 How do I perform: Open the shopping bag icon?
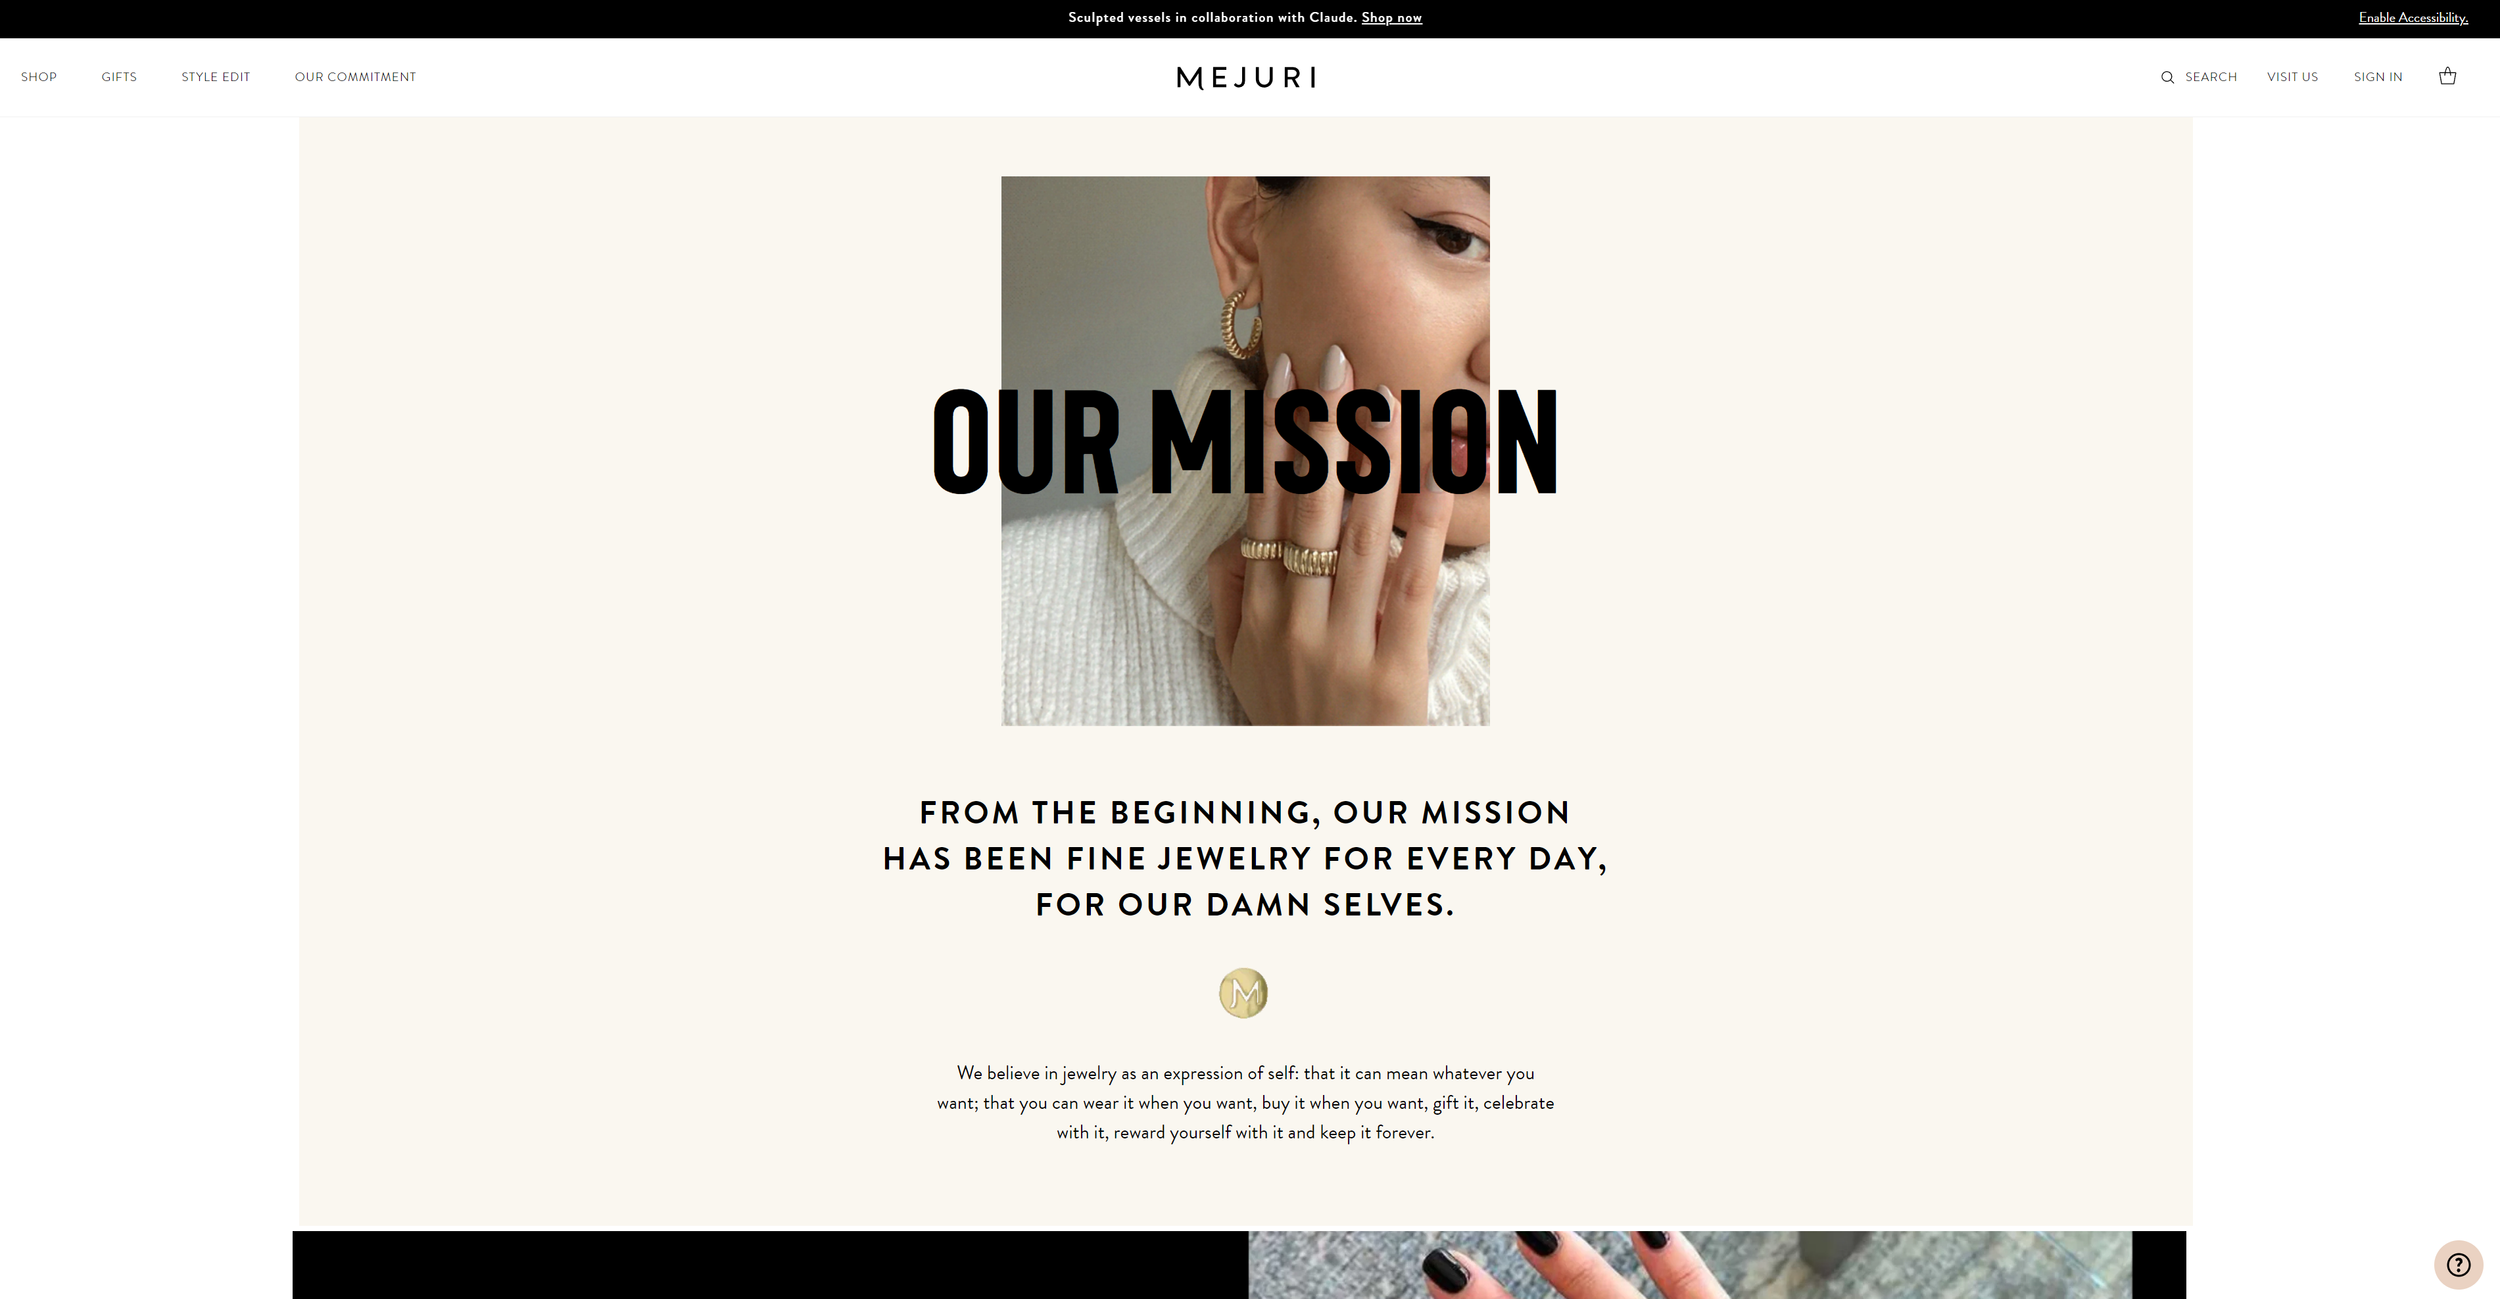pyautogui.click(x=2447, y=76)
